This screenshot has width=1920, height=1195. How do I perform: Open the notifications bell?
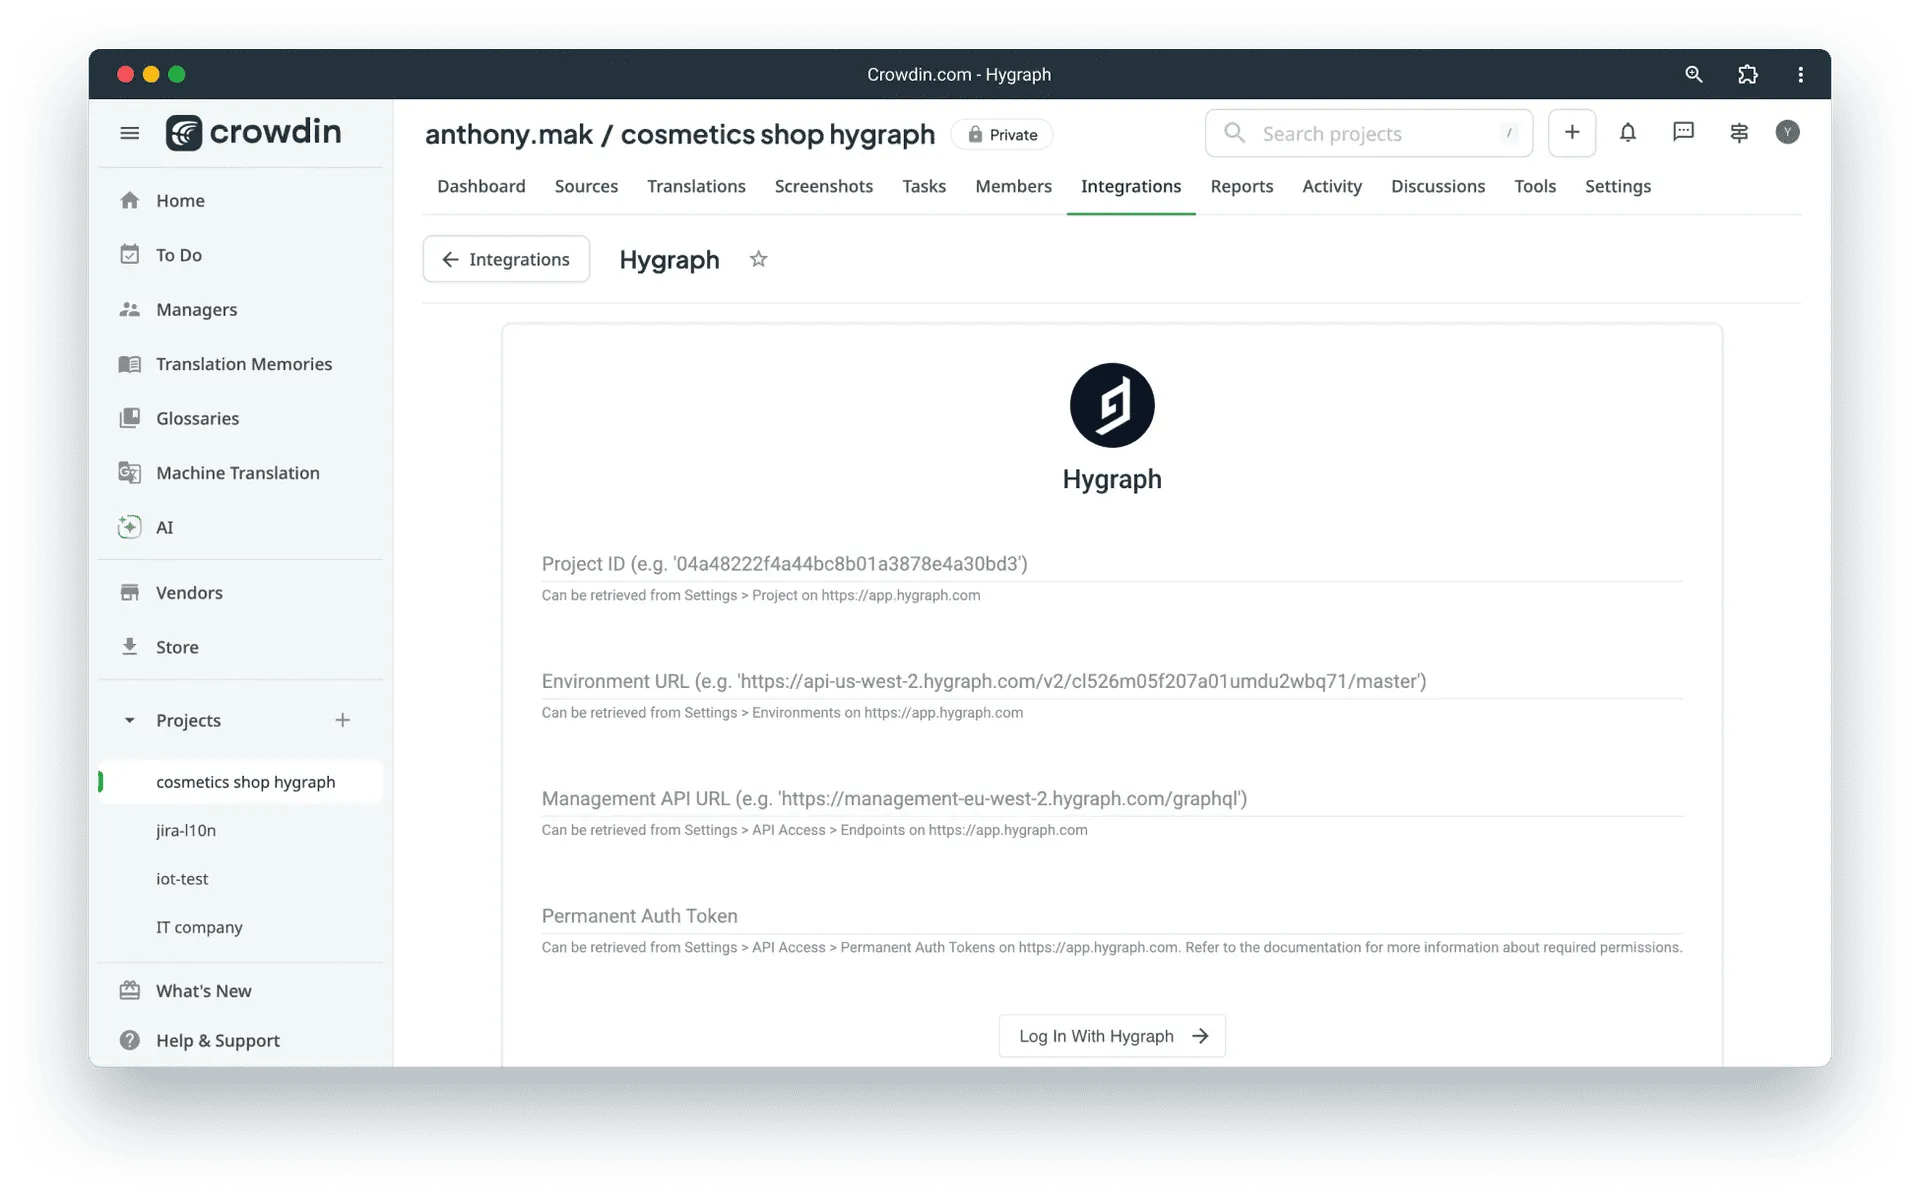(x=1628, y=132)
